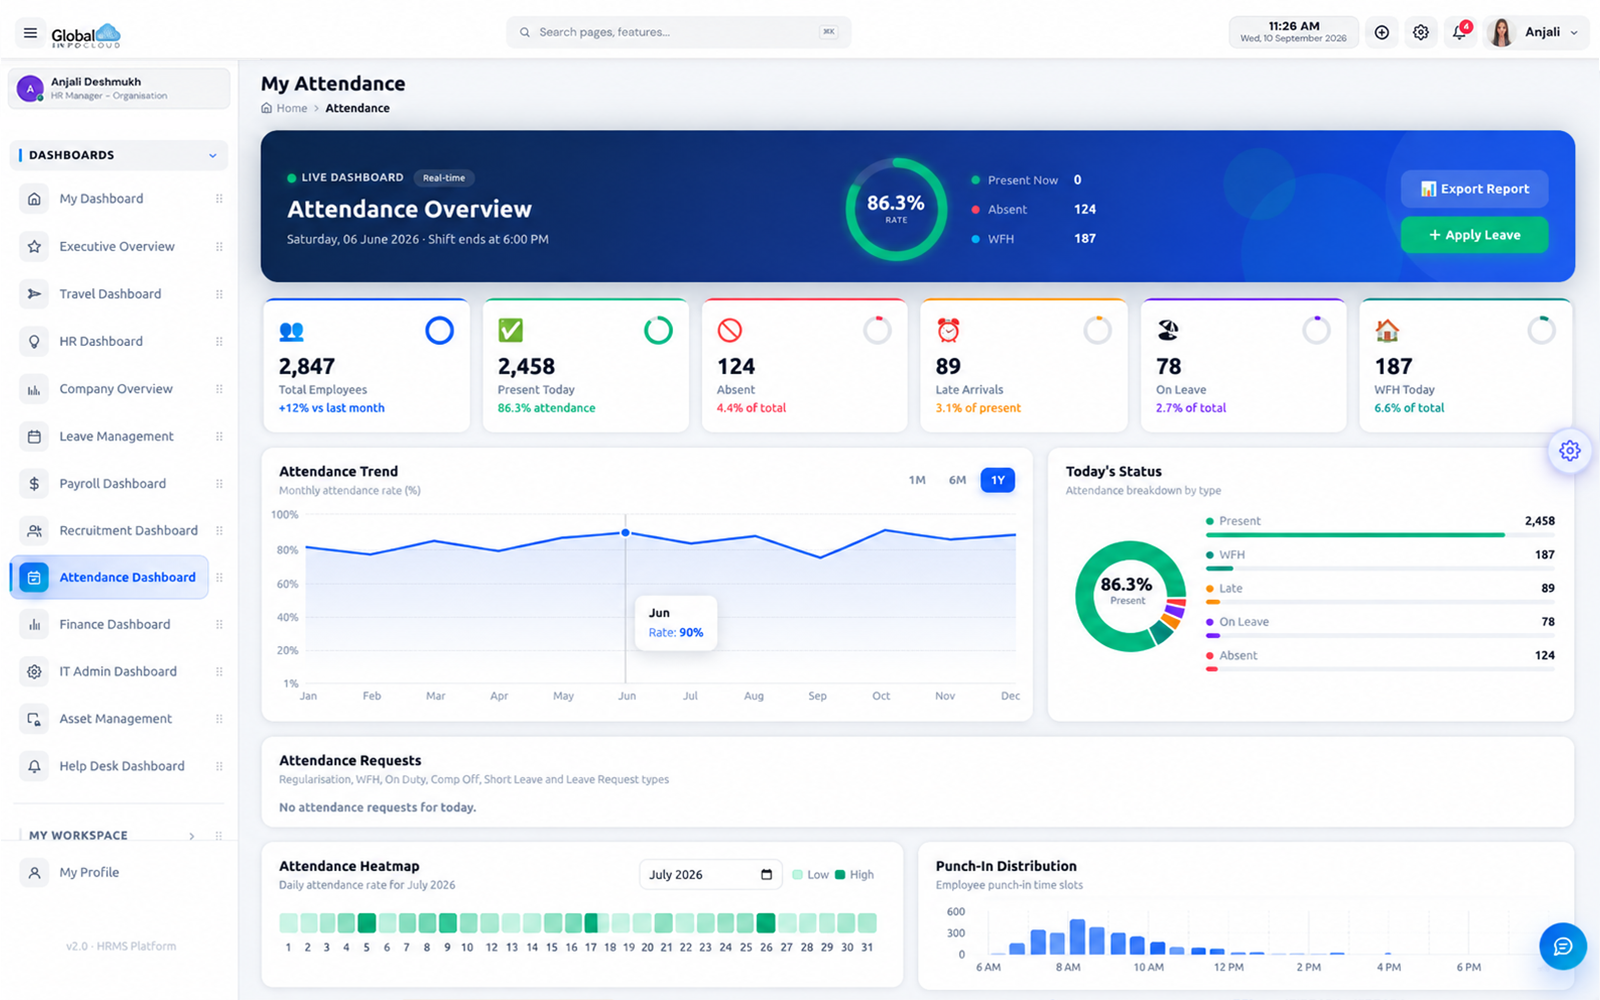Open Attendance Dashboard in sidebar
The height and width of the screenshot is (1000, 1600).
pyautogui.click(x=110, y=577)
